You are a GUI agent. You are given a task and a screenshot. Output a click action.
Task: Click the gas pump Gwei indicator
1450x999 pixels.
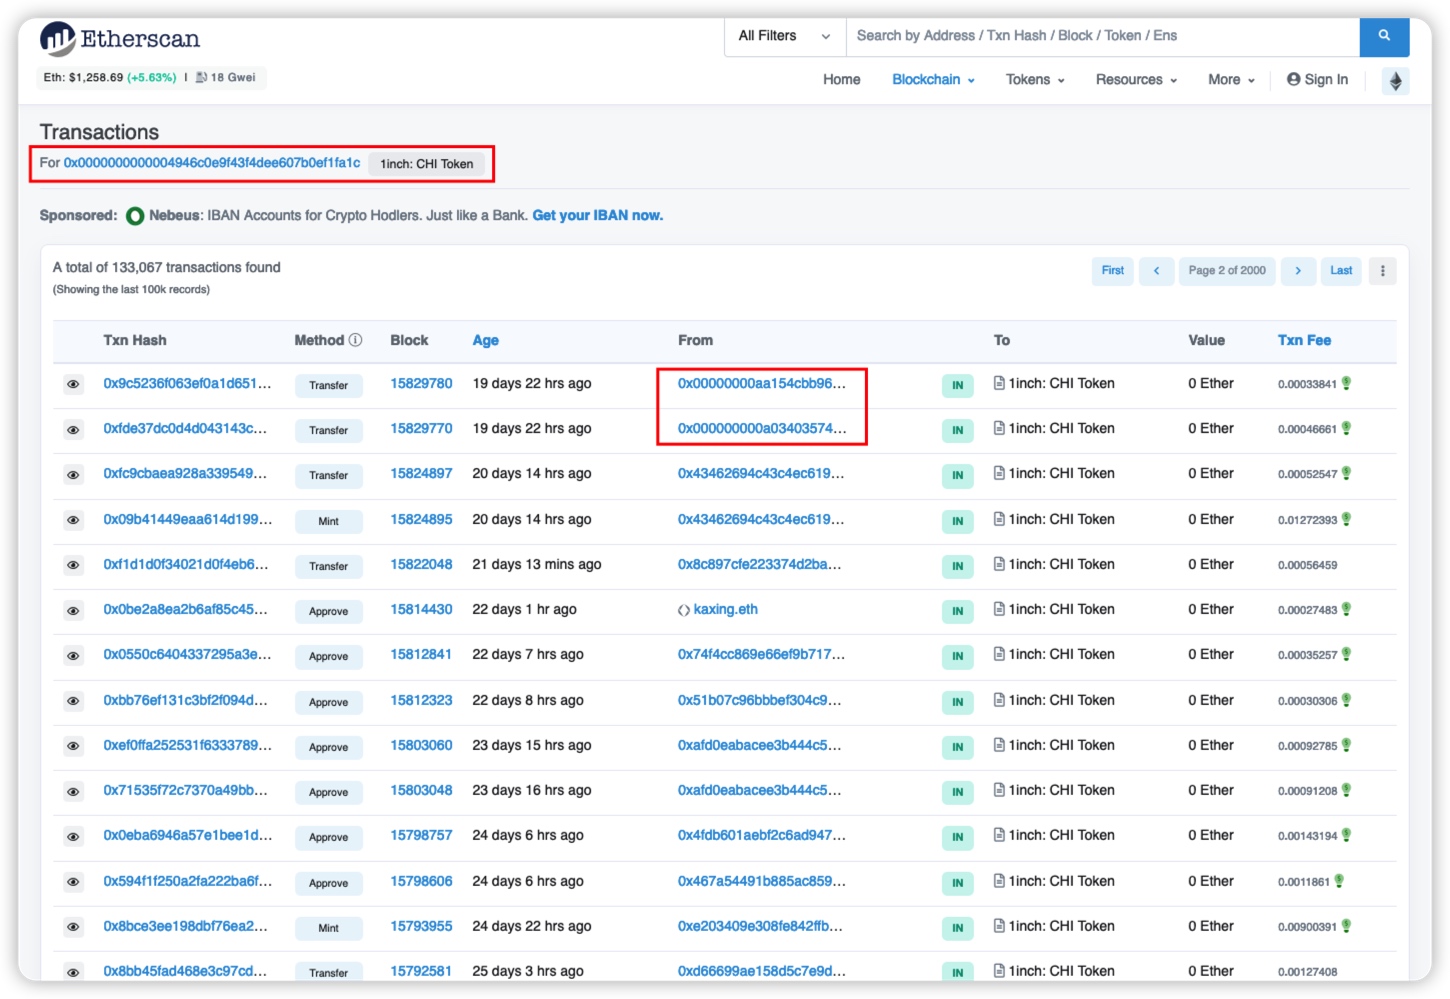(226, 77)
